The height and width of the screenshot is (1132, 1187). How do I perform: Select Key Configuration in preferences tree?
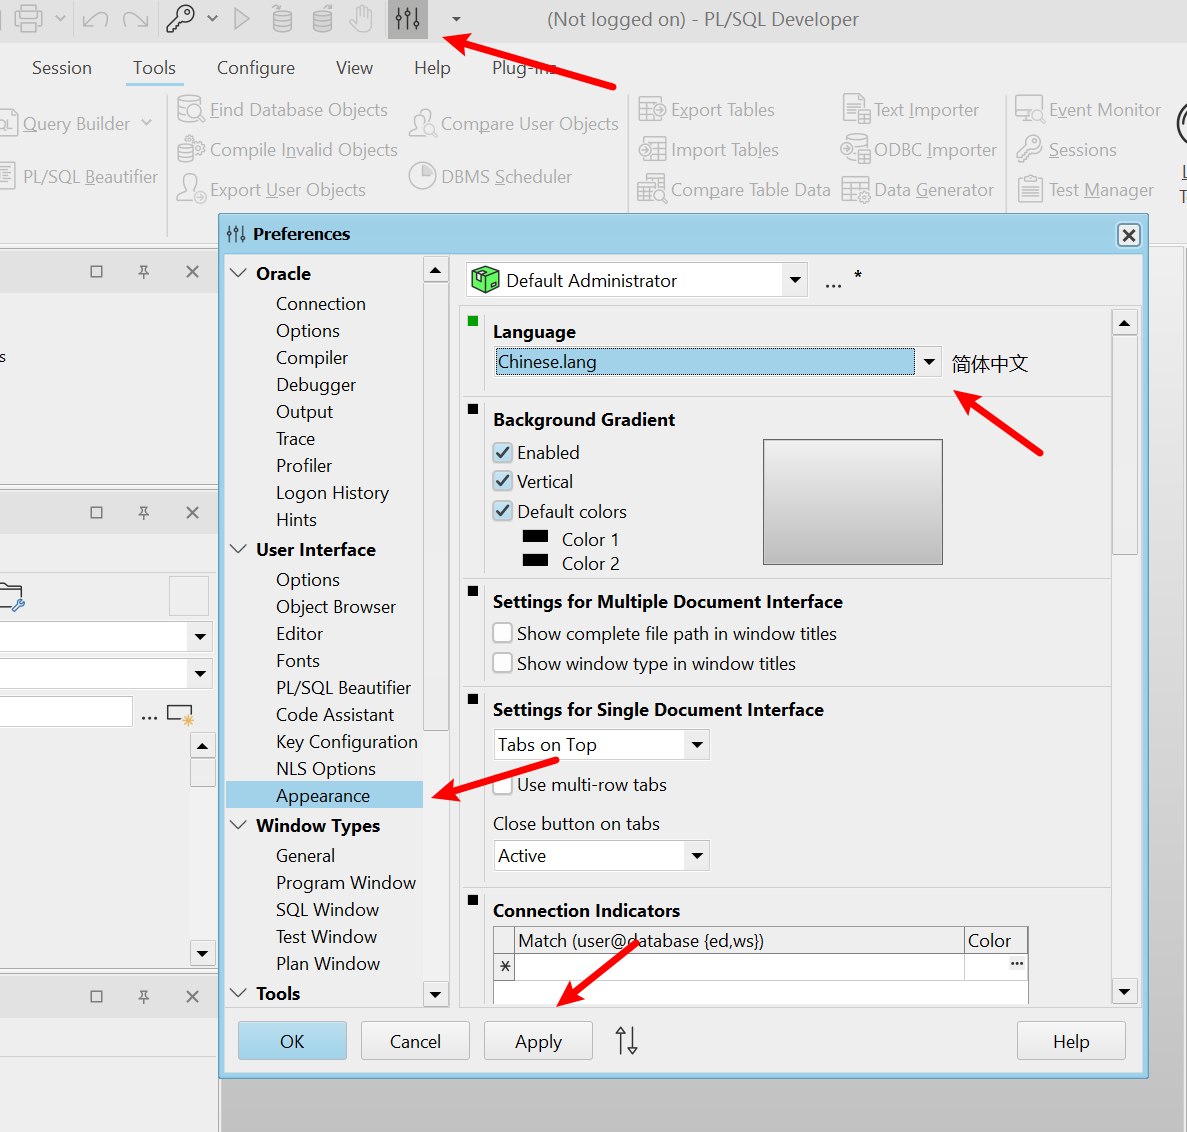347,741
